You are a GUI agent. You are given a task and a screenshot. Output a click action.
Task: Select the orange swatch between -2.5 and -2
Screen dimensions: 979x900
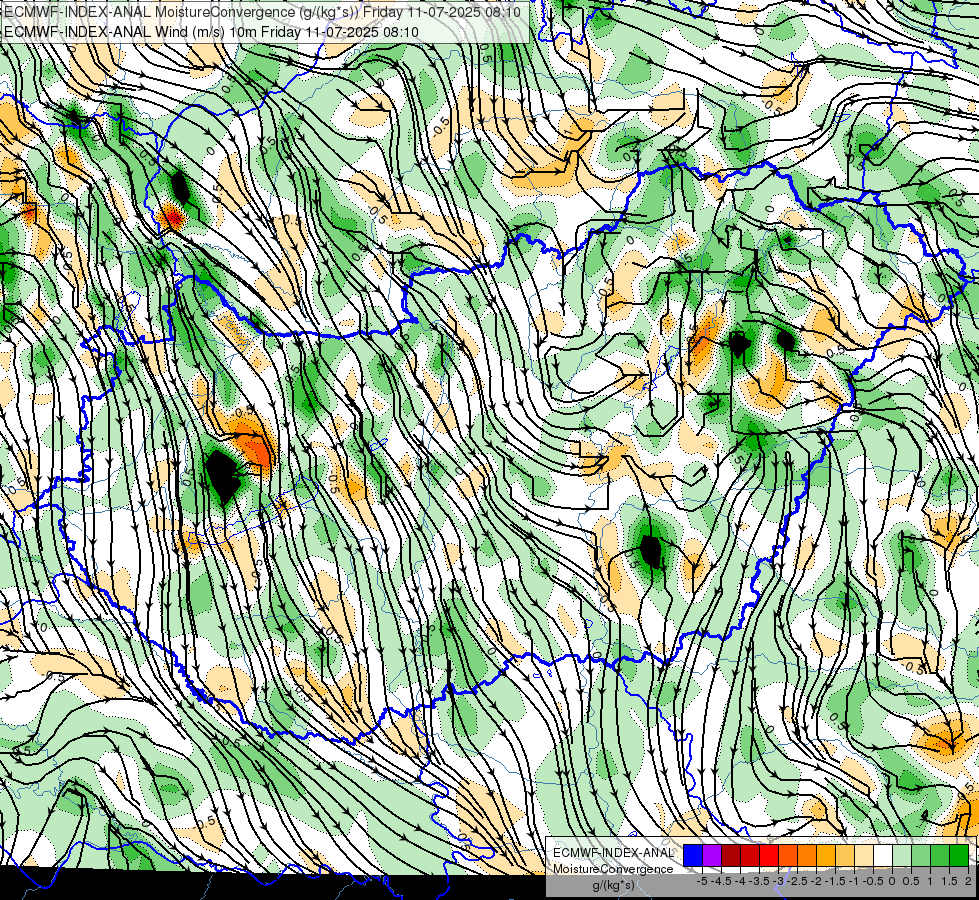(807, 856)
